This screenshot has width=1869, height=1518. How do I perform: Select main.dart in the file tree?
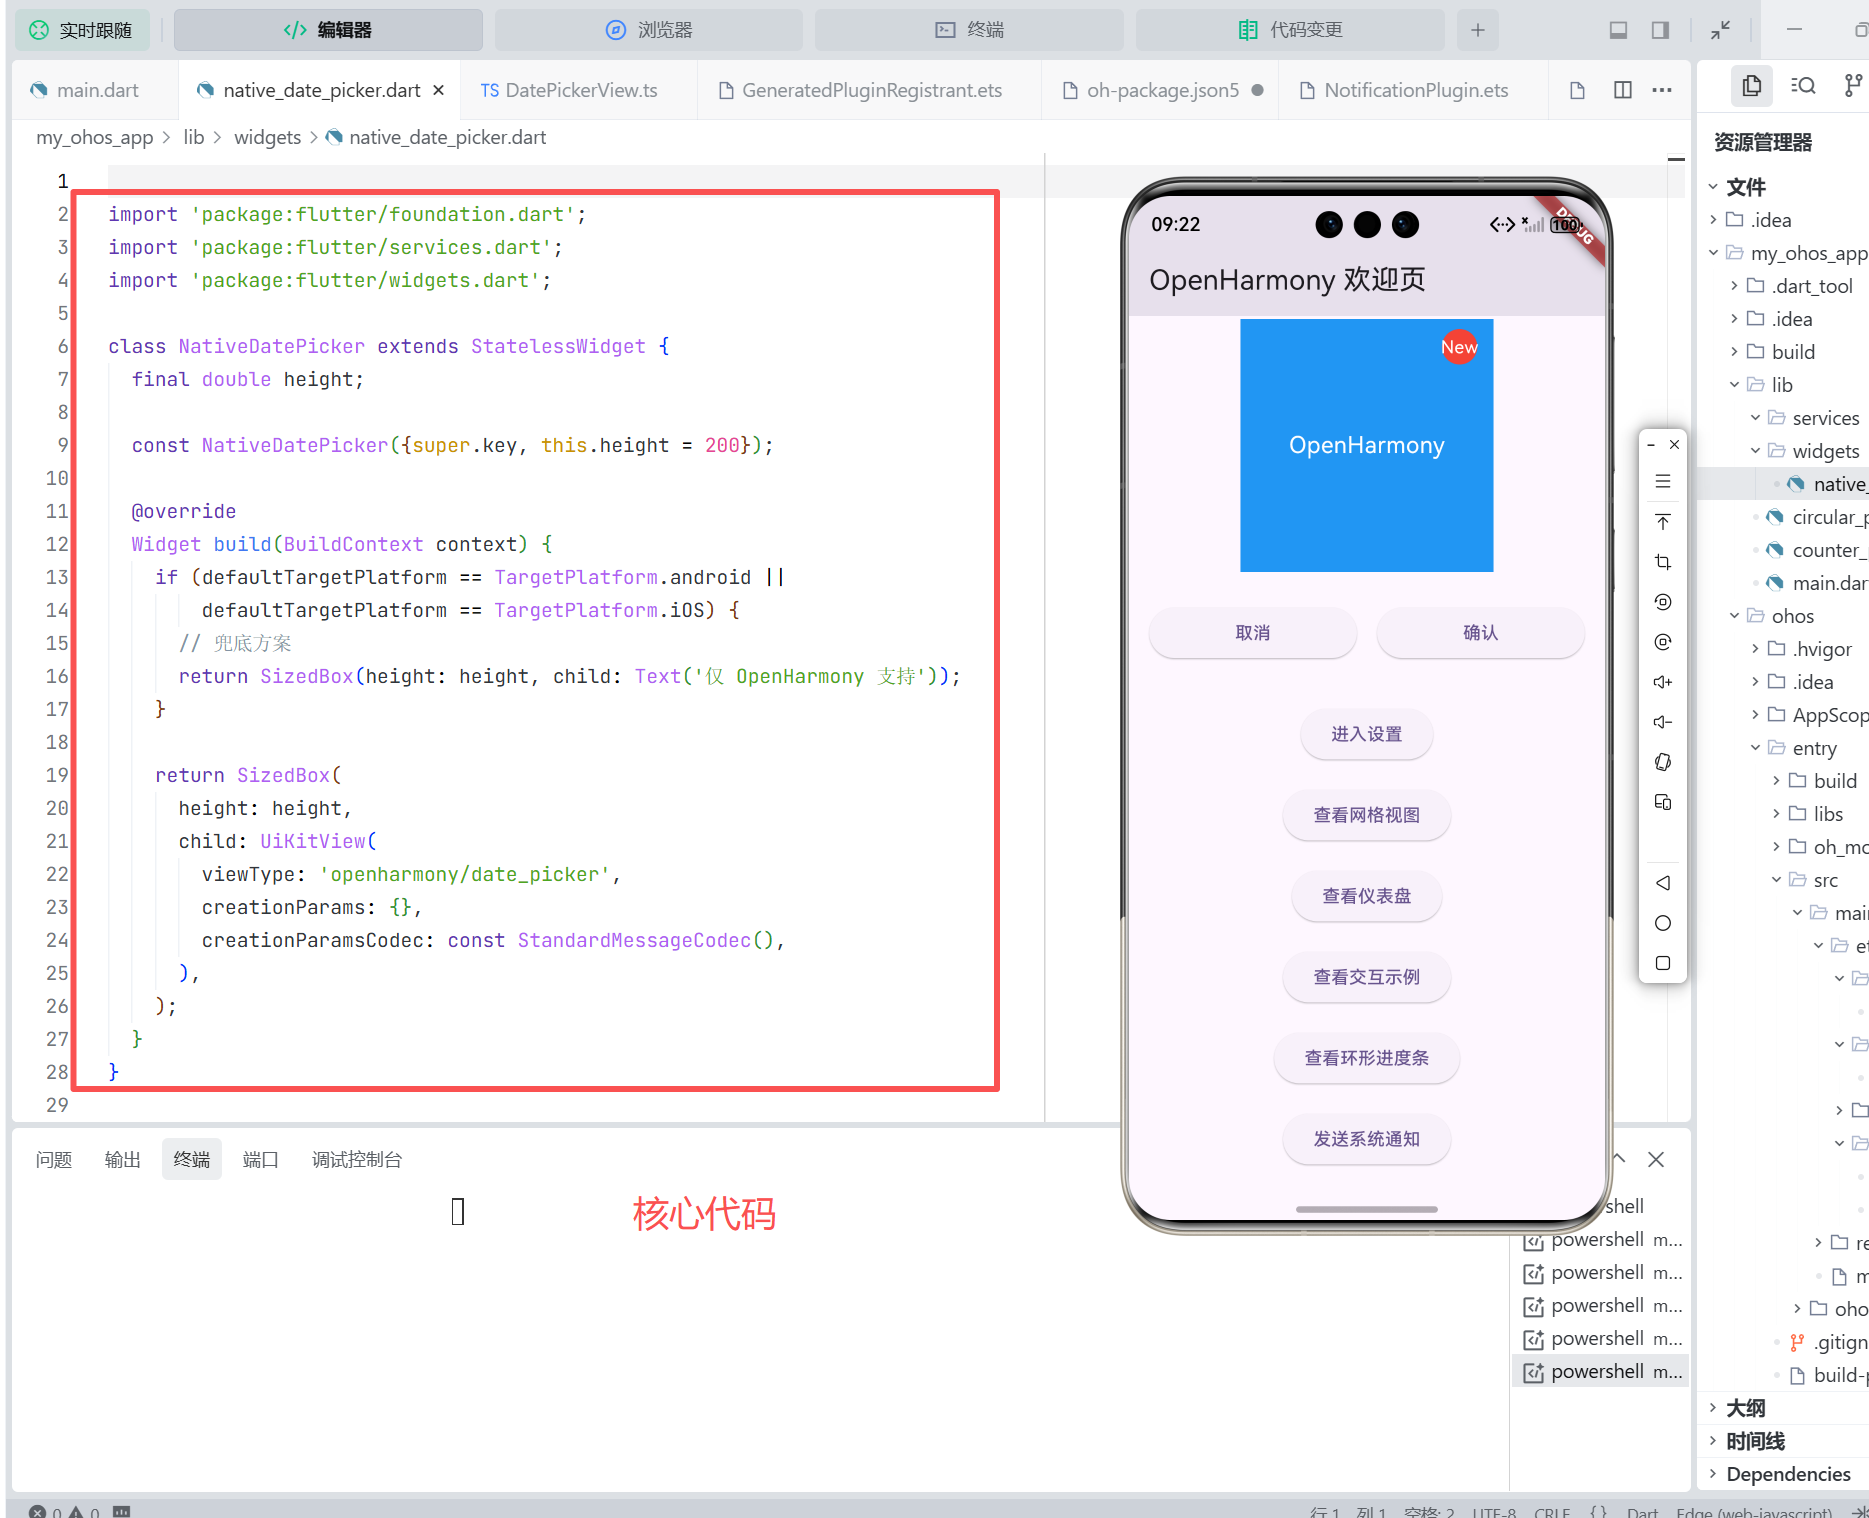1817,583
